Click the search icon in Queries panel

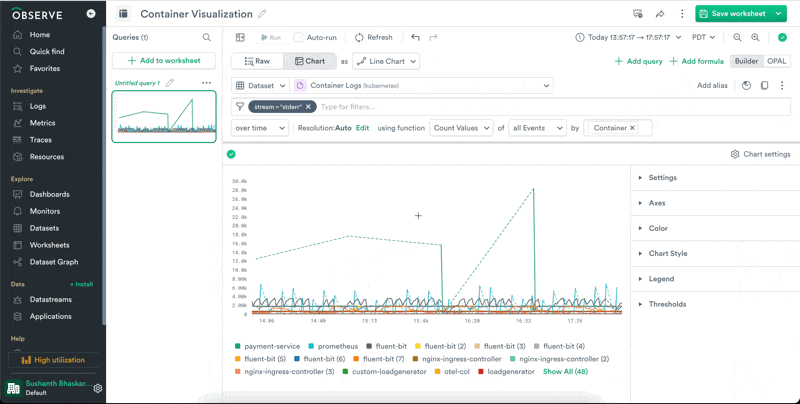click(x=207, y=37)
